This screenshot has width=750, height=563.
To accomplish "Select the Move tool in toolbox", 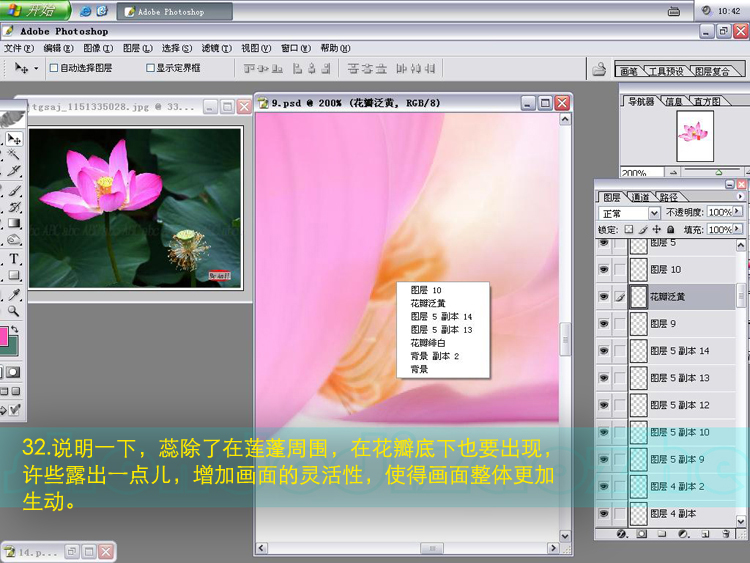I will tap(14, 139).
